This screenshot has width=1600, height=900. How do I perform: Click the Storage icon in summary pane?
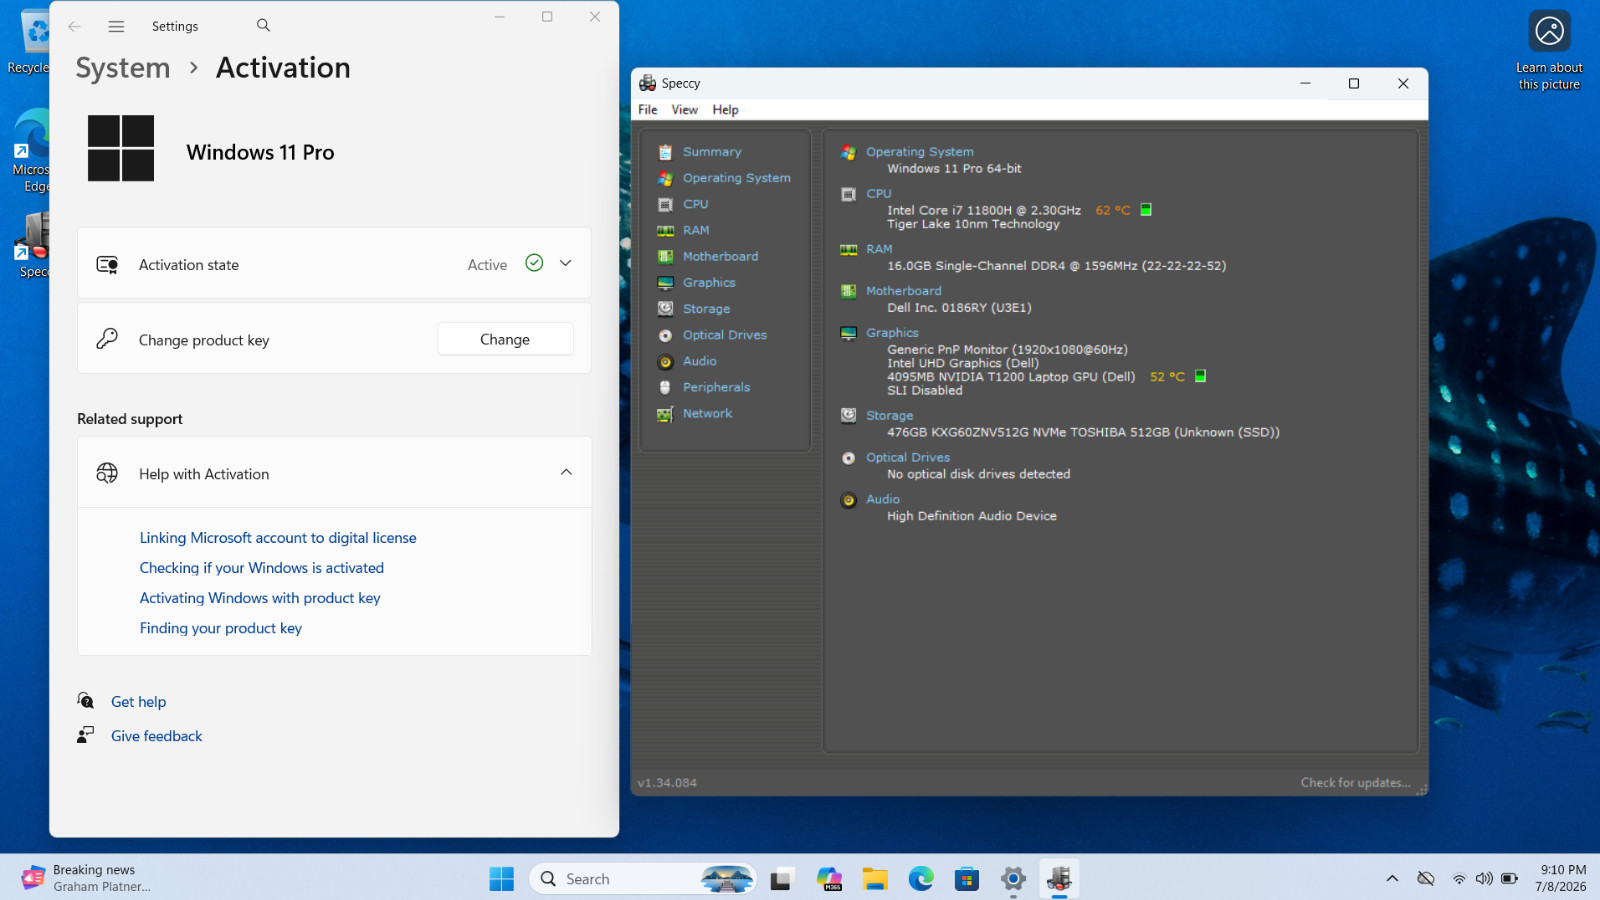coord(848,415)
